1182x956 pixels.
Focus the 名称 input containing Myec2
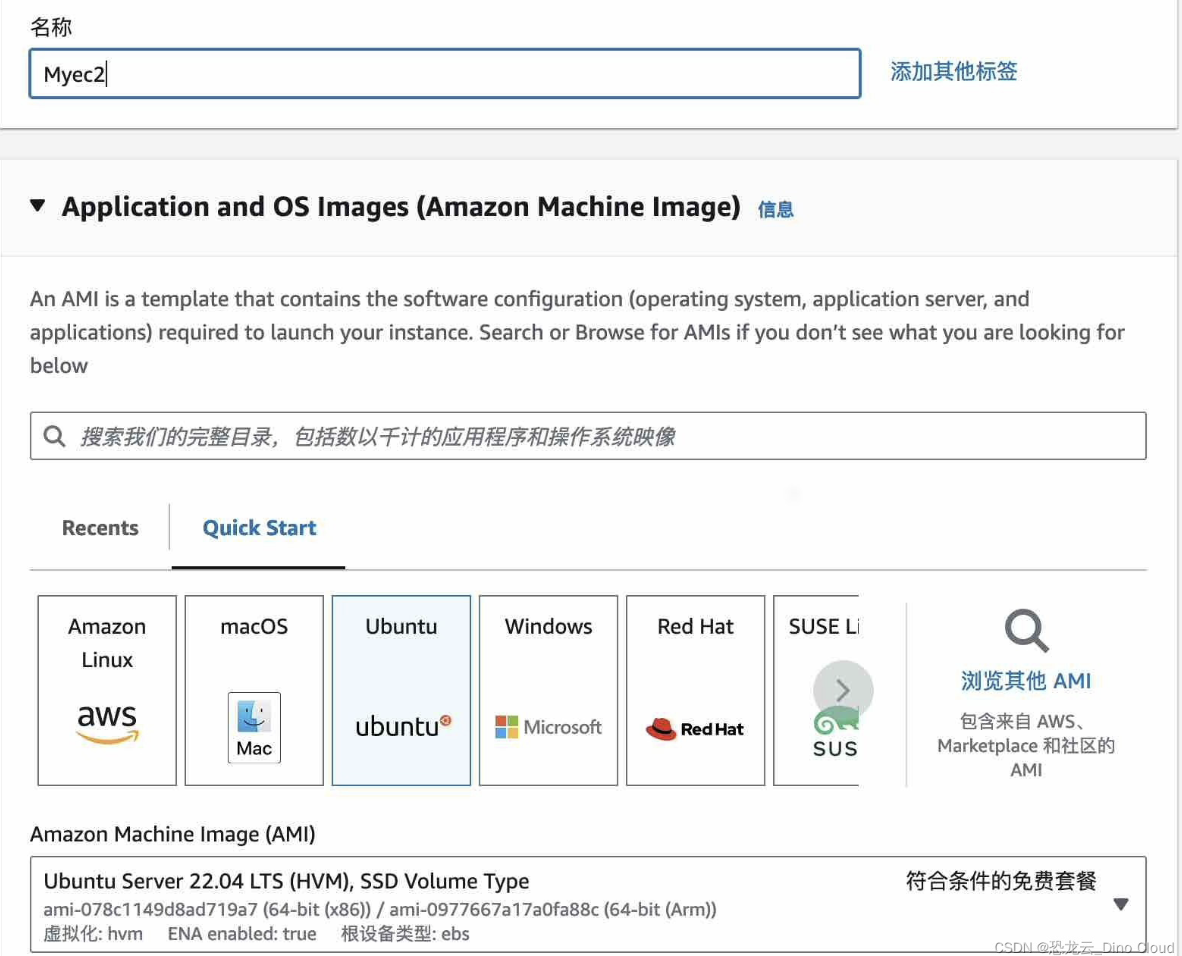point(445,74)
